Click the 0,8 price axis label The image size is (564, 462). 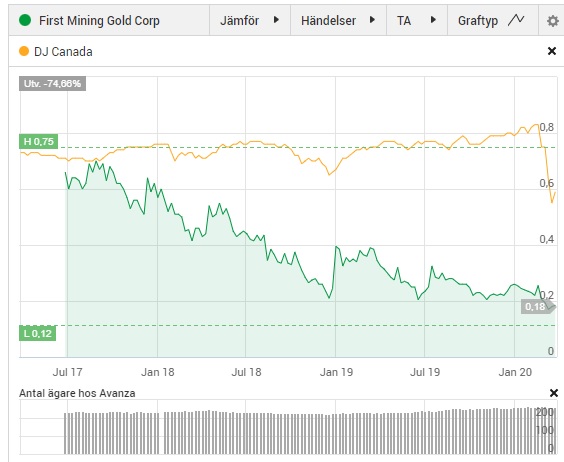(547, 127)
